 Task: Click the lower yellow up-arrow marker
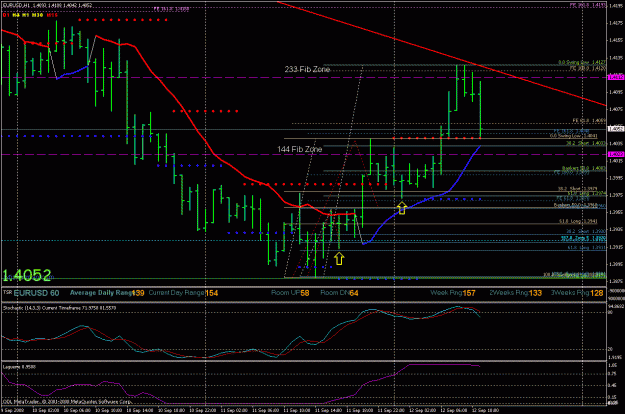coord(339,259)
